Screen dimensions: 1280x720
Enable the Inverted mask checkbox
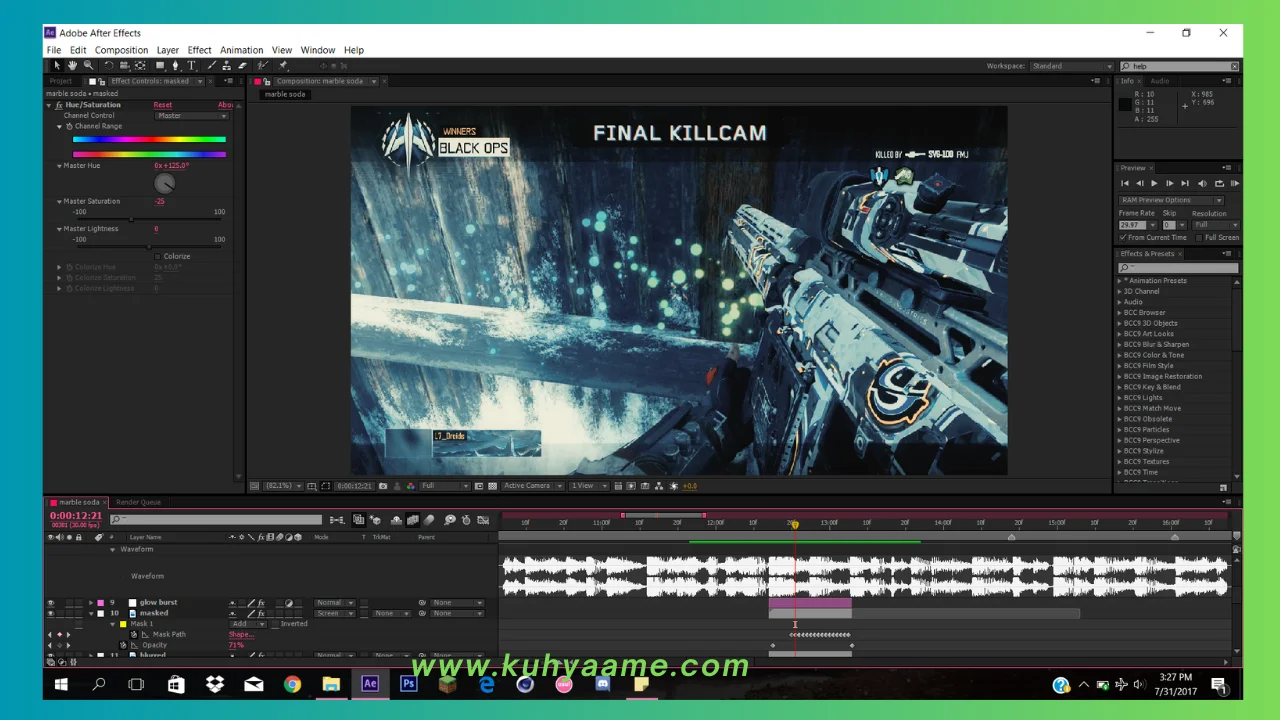[x=275, y=624]
